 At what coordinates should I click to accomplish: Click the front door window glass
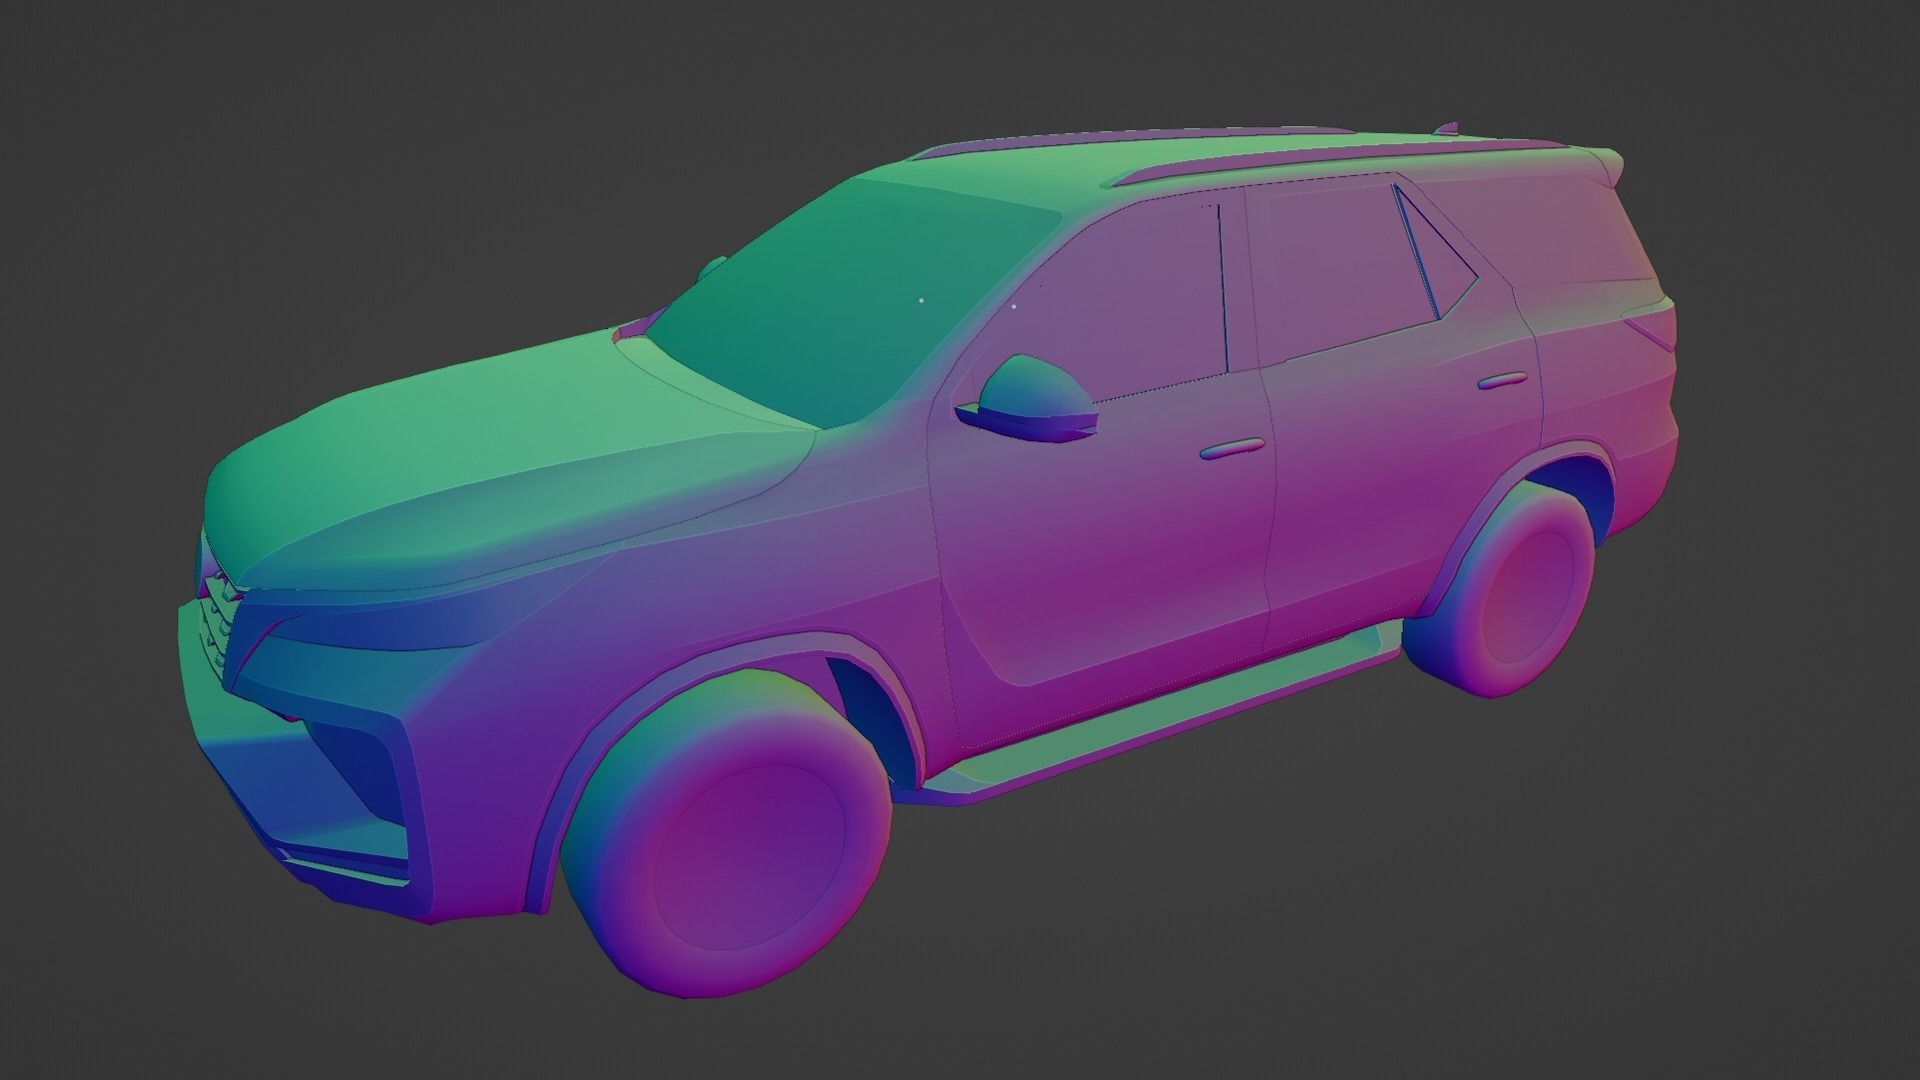coord(1120,300)
